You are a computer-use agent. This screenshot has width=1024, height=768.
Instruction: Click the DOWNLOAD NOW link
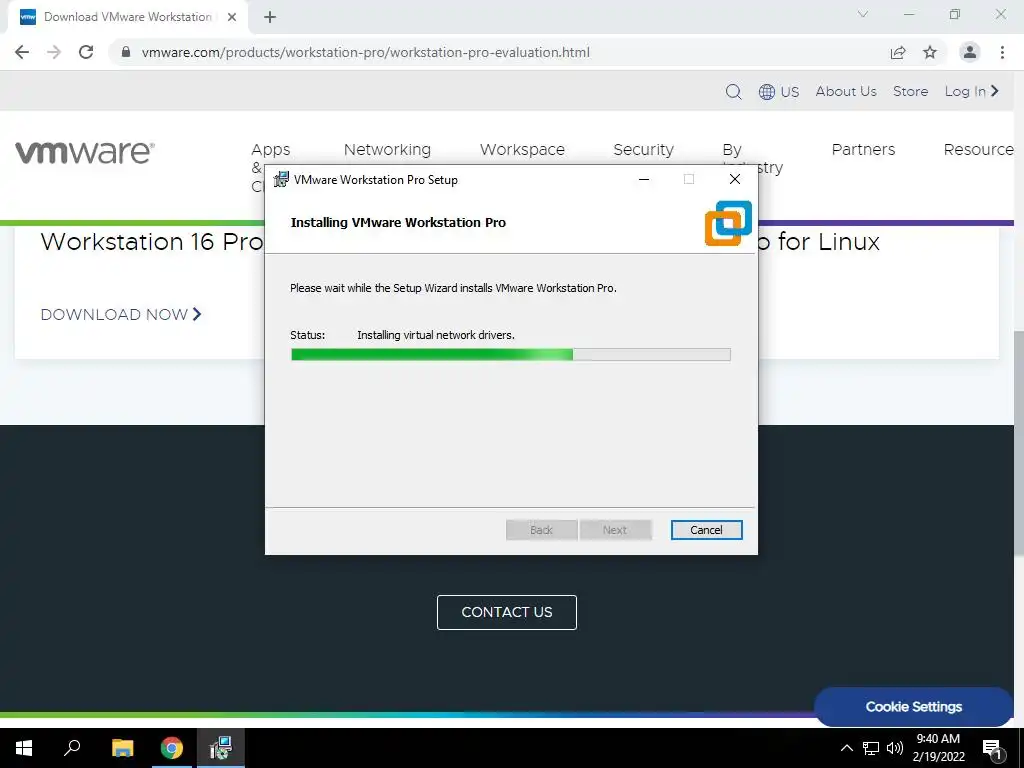click(x=121, y=315)
